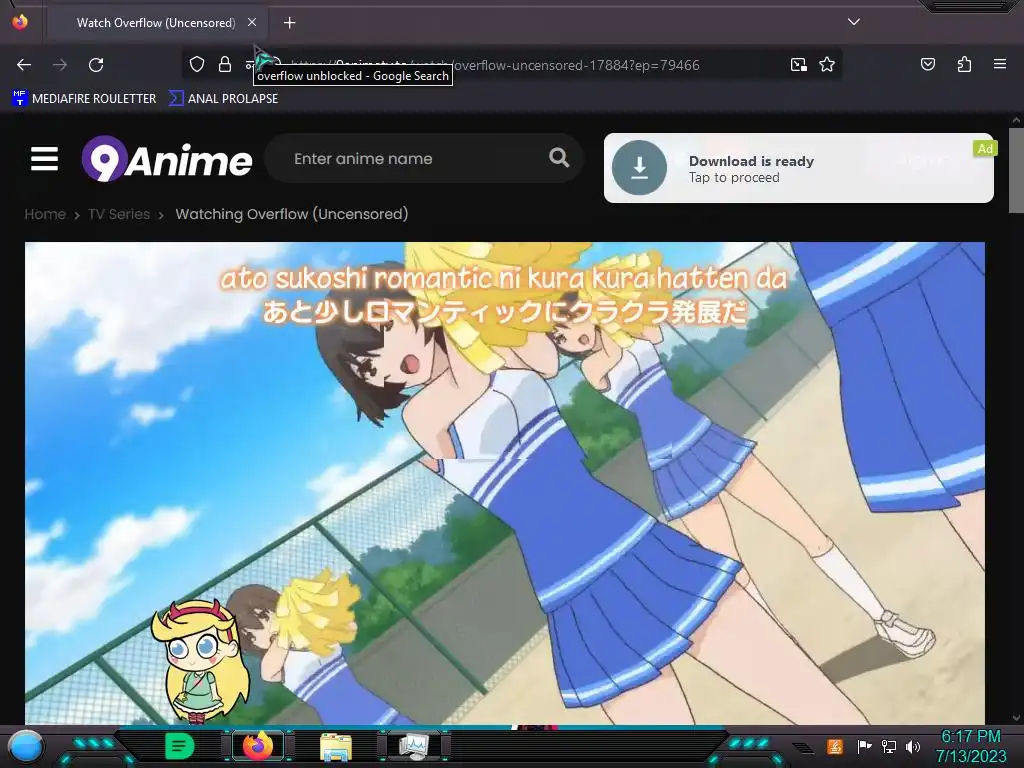Open the tracking protection shield icon
1024x768 pixels.
[x=197, y=64]
